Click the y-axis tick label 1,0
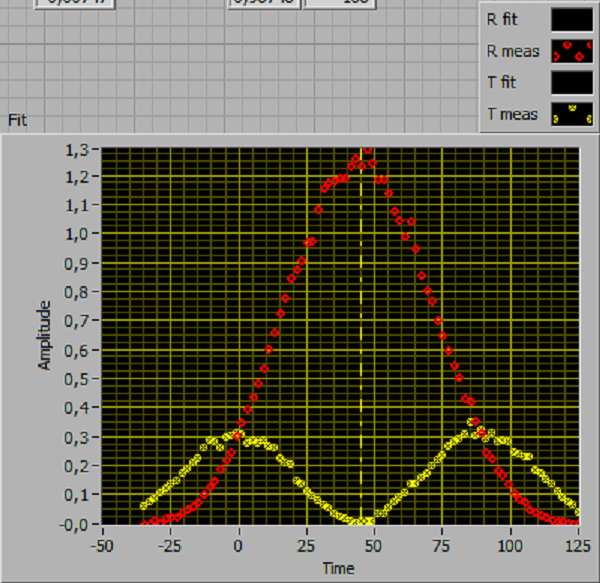The width and height of the screenshot is (600, 583). pos(77,234)
